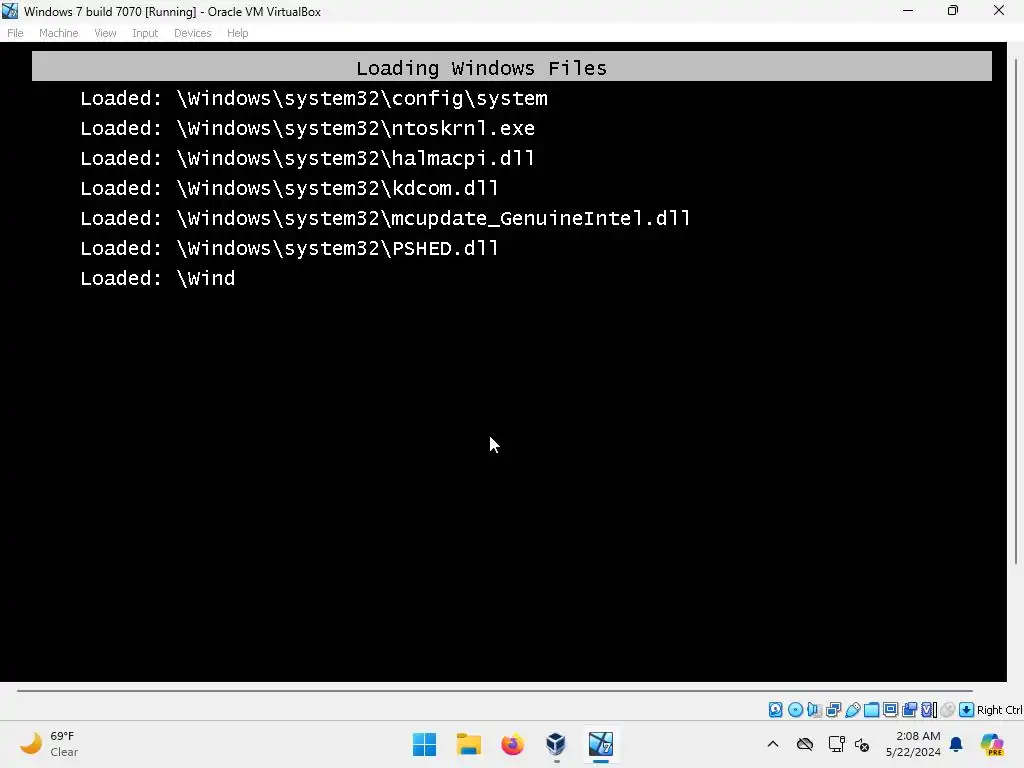
Task: Click the mcupdate_GenuineIntel.dll loaded line
Action: [x=385, y=218]
